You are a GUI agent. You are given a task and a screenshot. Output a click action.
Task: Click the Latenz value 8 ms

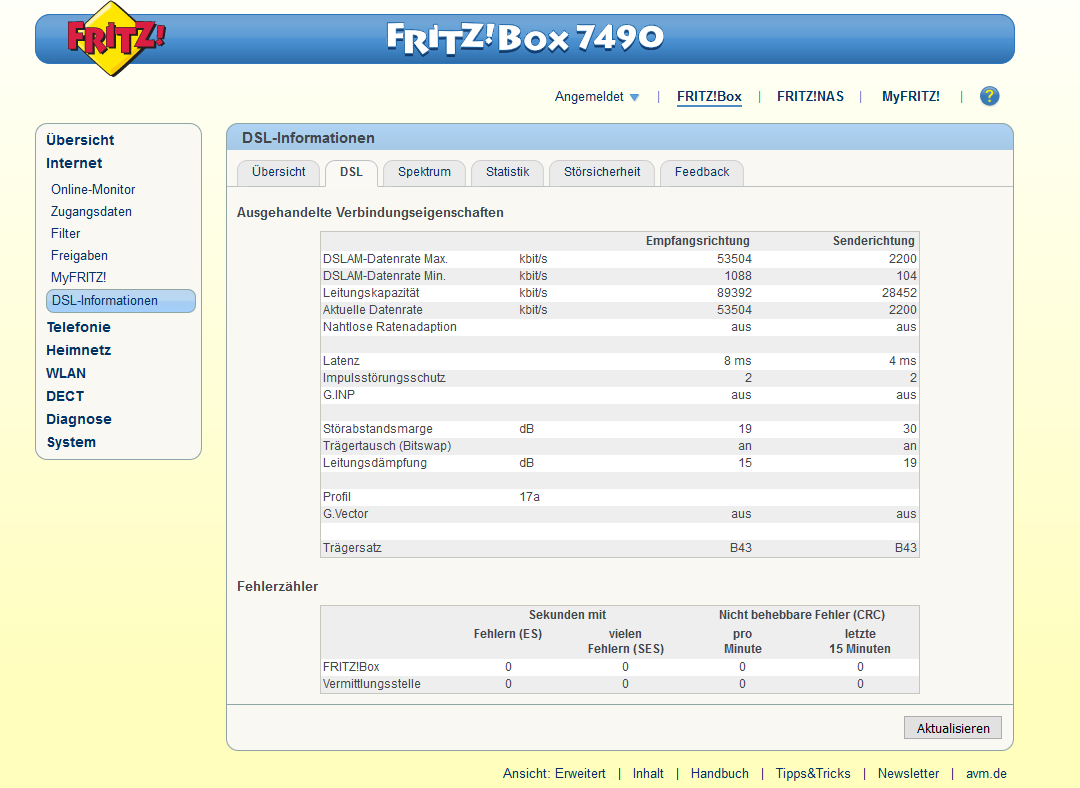click(737, 361)
